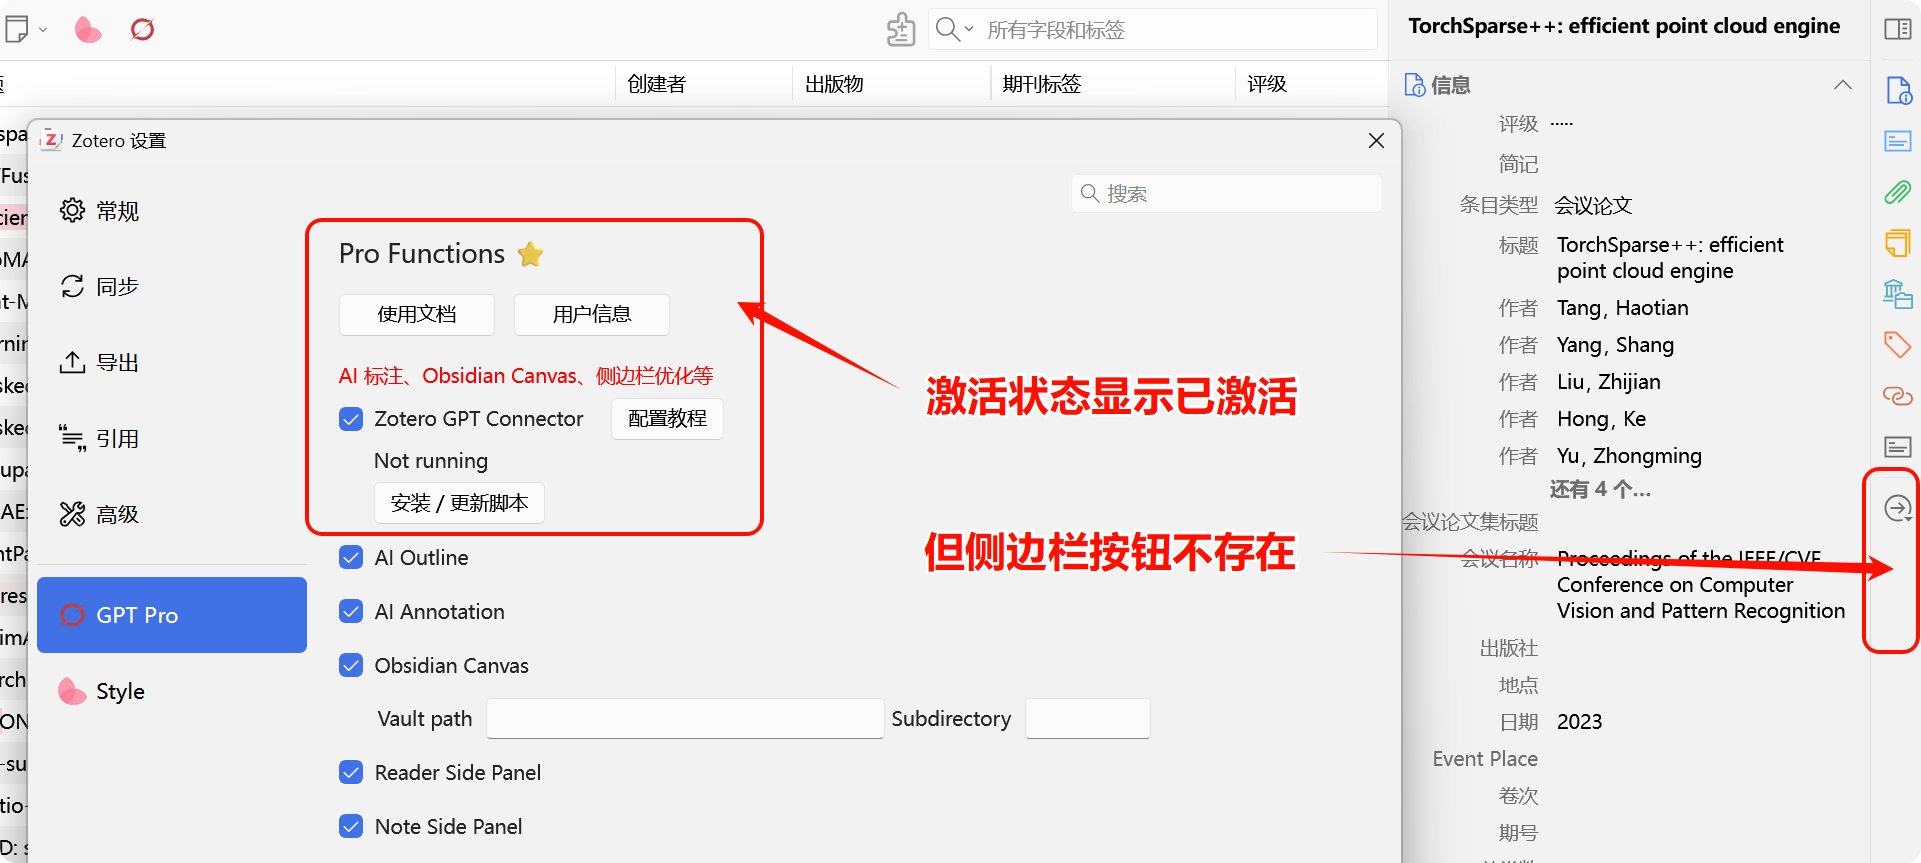Click the new note icon in toolbar
This screenshot has height=863, width=1921.
point(16,29)
